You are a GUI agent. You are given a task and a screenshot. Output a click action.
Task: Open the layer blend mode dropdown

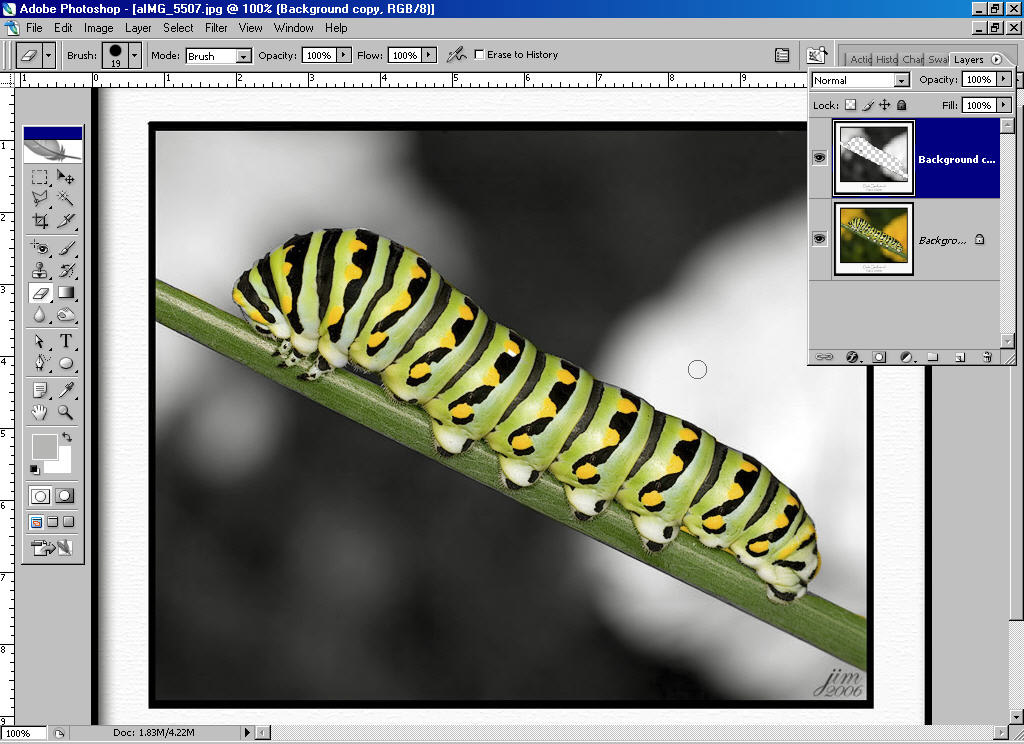click(901, 80)
